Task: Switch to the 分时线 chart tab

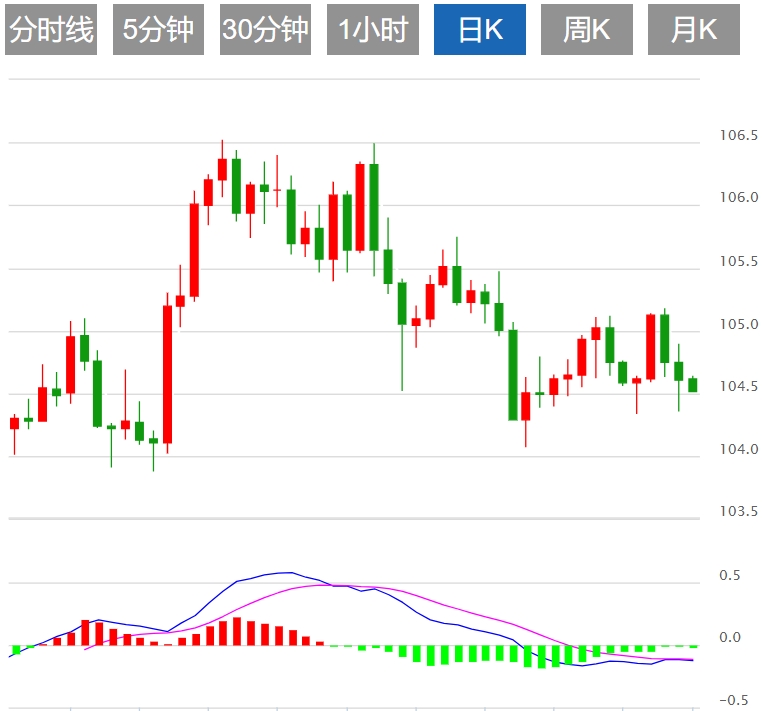Action: click(51, 30)
